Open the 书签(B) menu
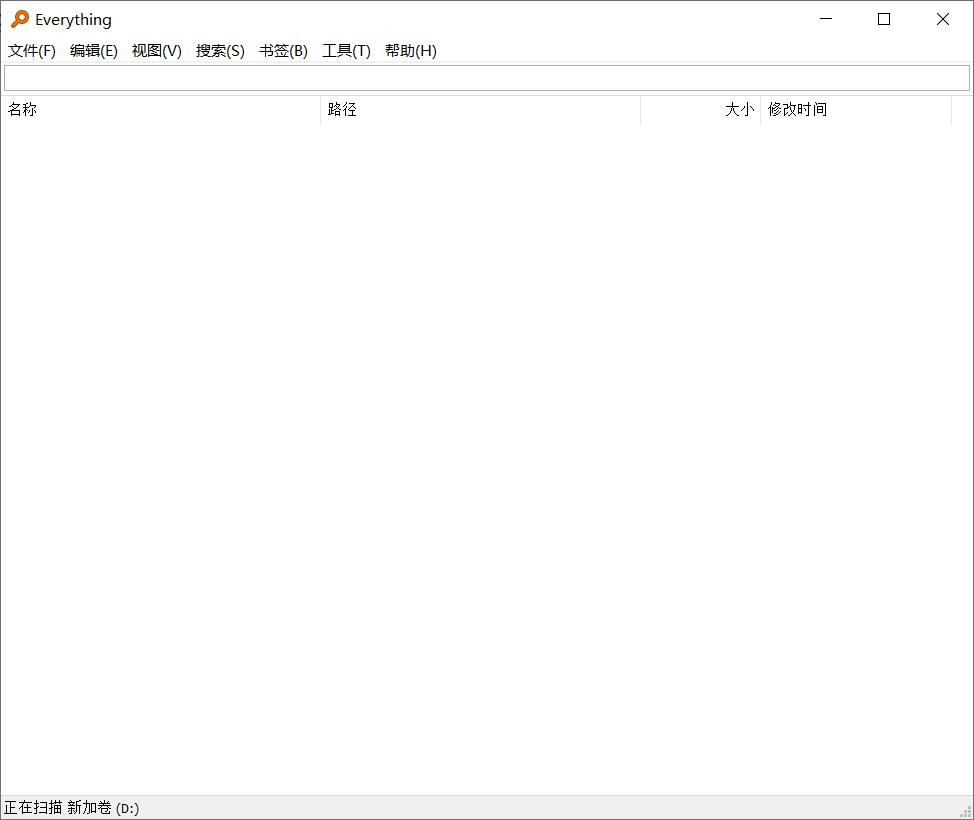The height and width of the screenshot is (820, 974). point(283,50)
